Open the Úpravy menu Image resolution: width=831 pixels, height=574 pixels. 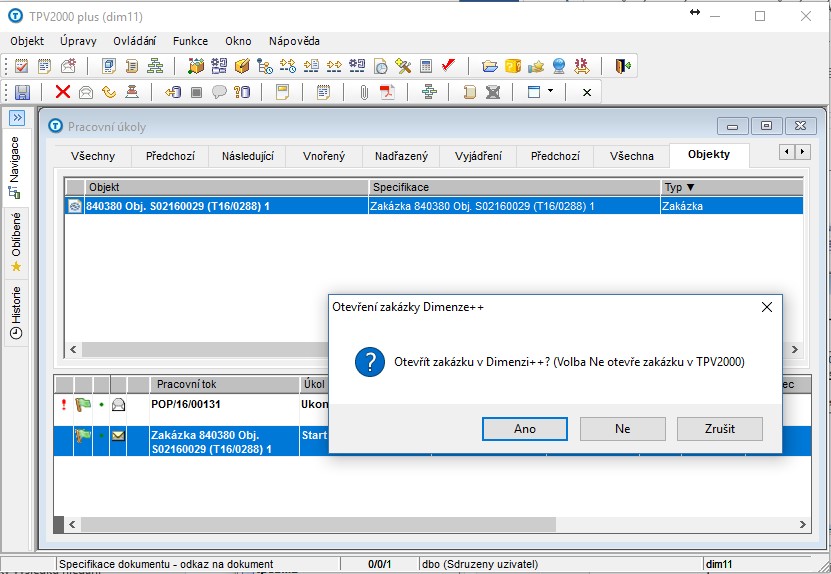(78, 41)
